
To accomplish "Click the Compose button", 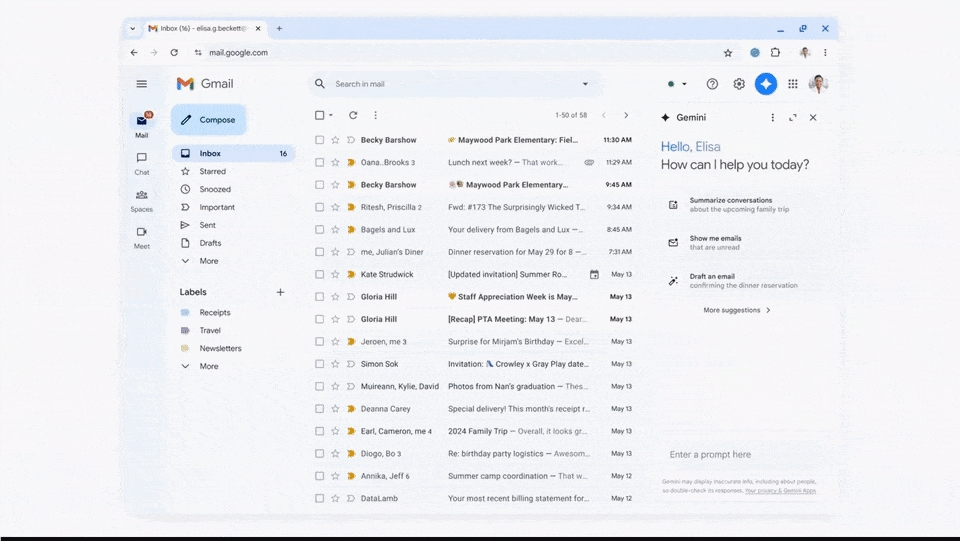I will pyautogui.click(x=209, y=120).
